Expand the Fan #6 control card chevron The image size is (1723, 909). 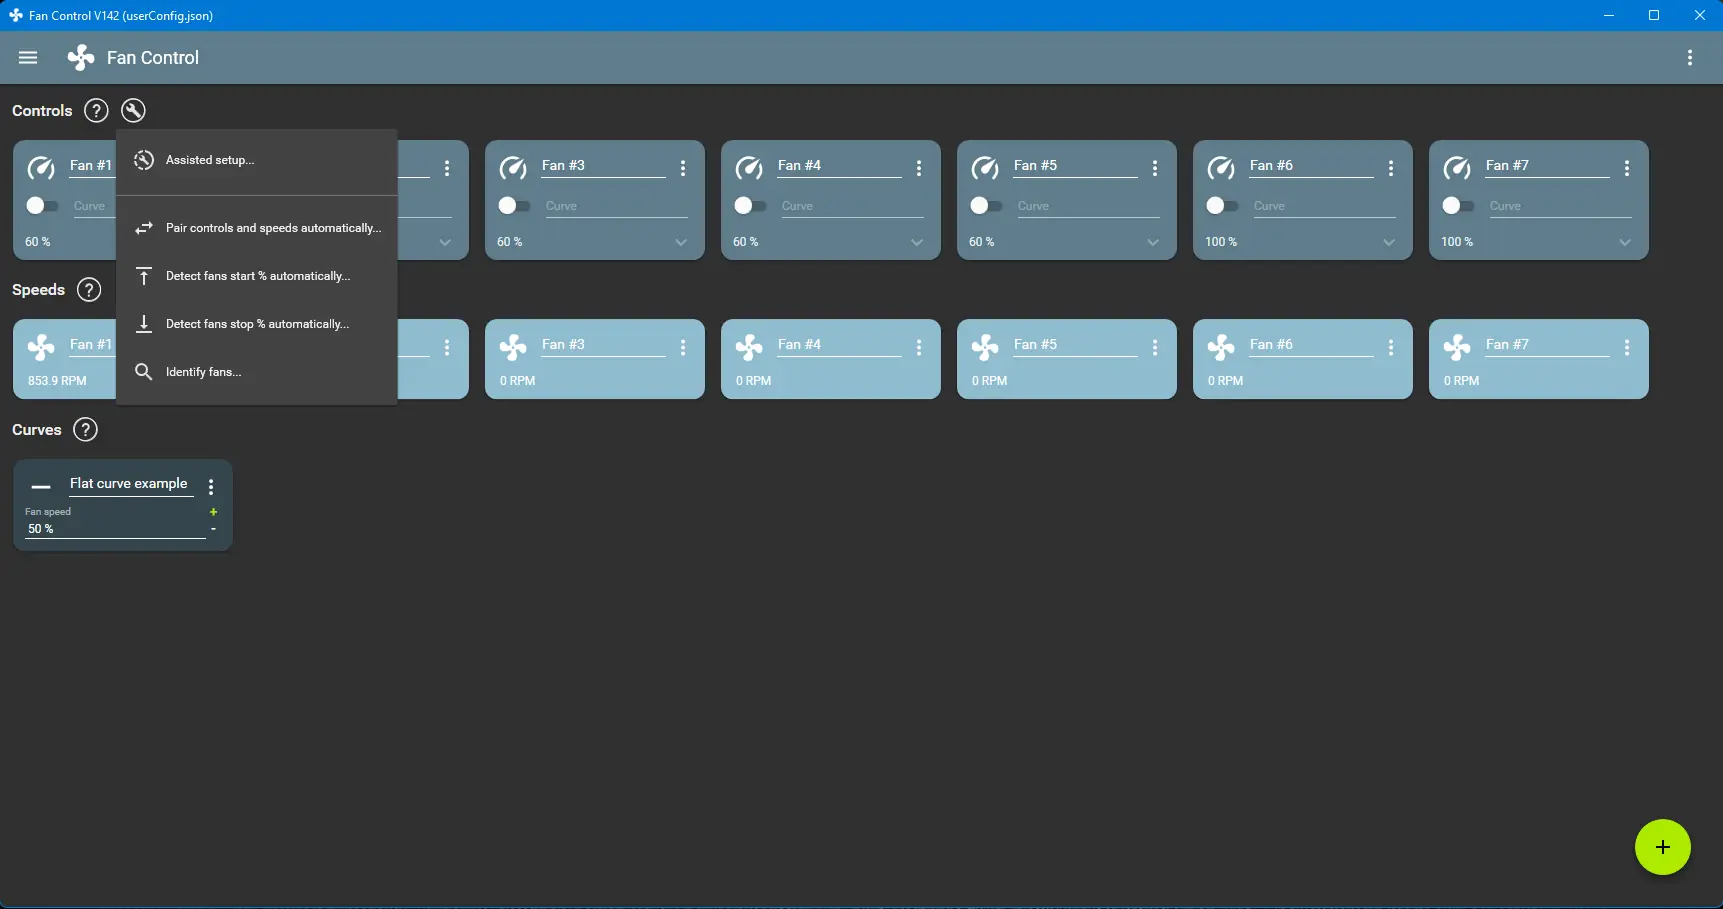(1389, 242)
